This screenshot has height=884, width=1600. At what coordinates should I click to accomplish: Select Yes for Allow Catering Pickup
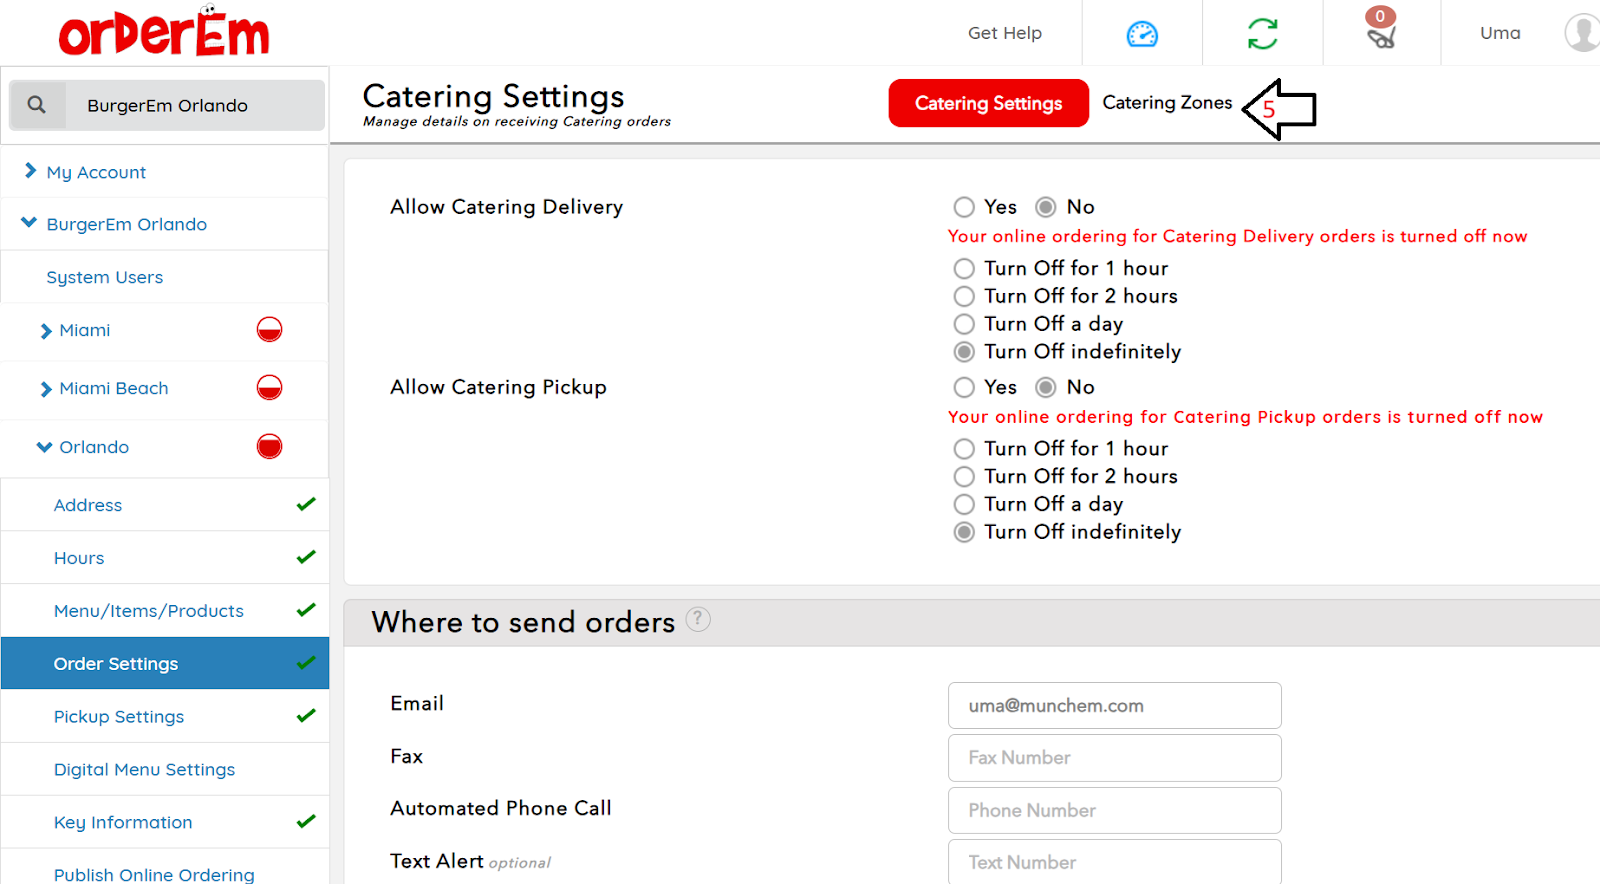tap(964, 387)
